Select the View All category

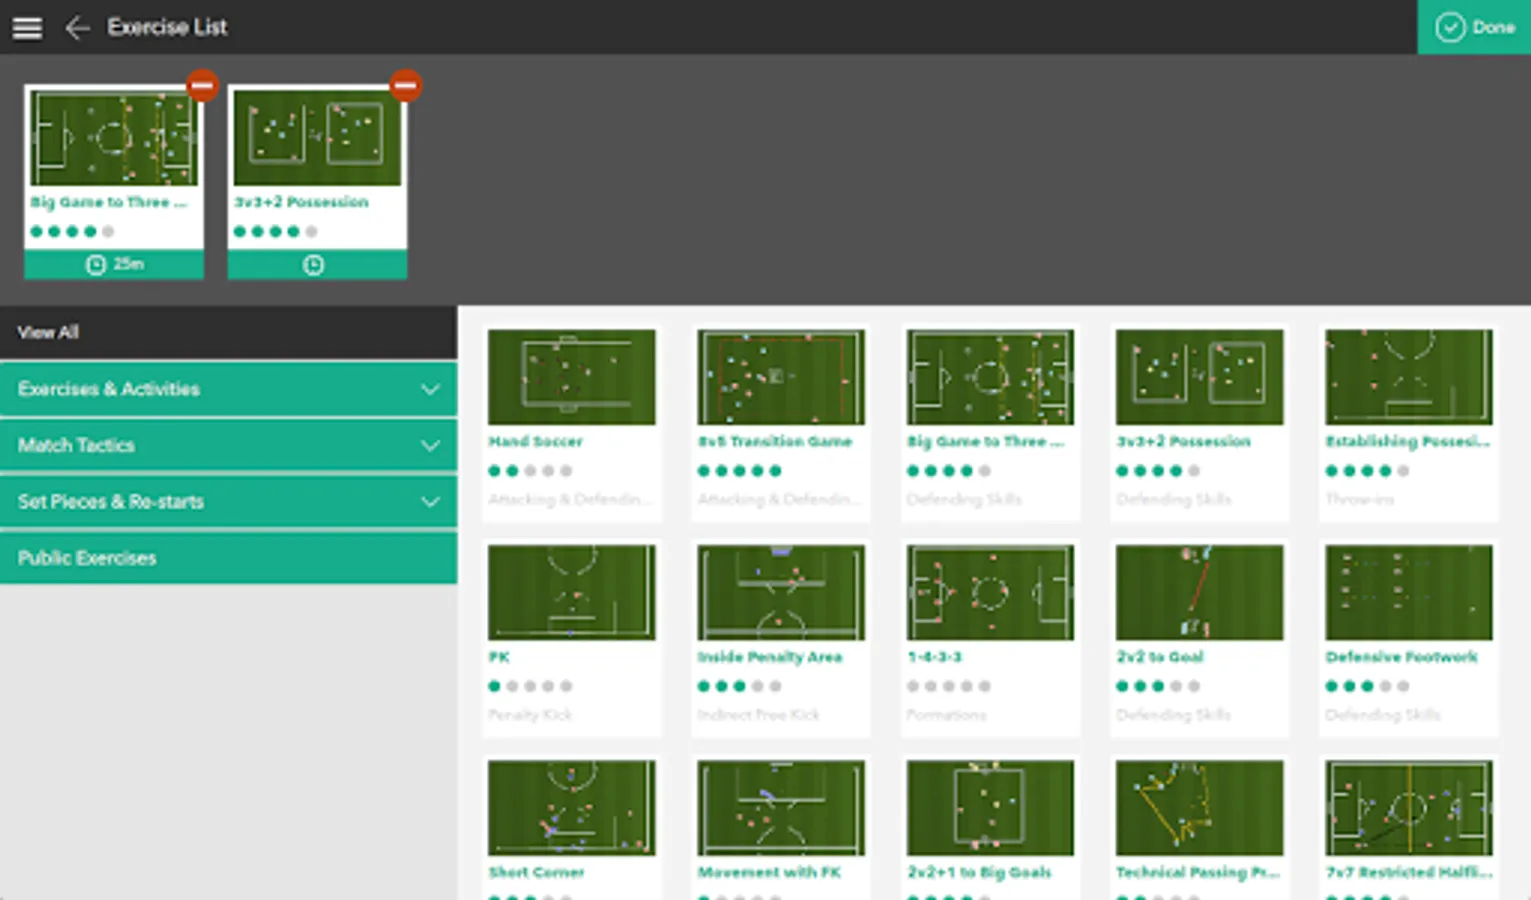tap(228, 332)
